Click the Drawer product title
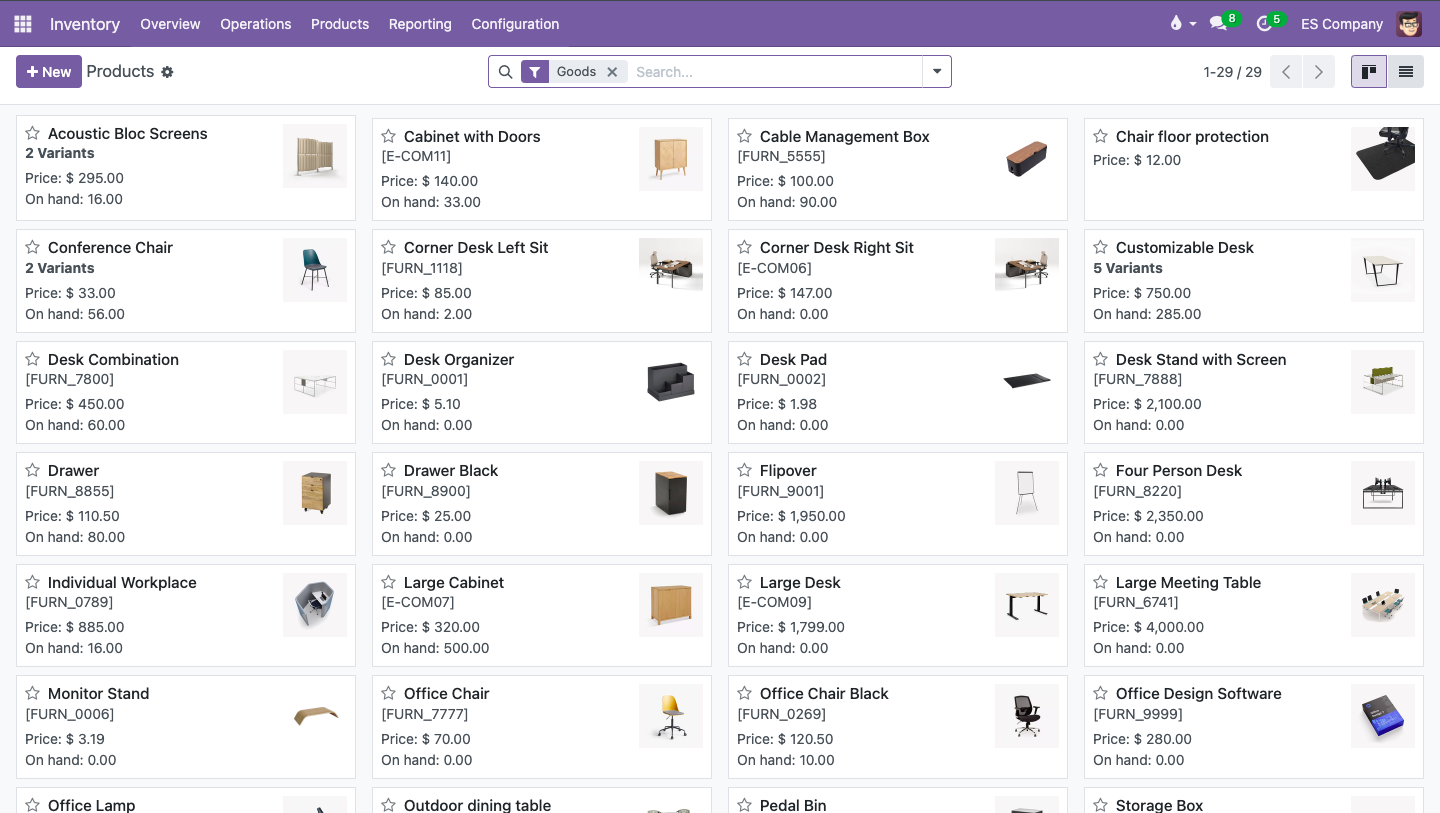The height and width of the screenshot is (813, 1440). [x=74, y=470]
